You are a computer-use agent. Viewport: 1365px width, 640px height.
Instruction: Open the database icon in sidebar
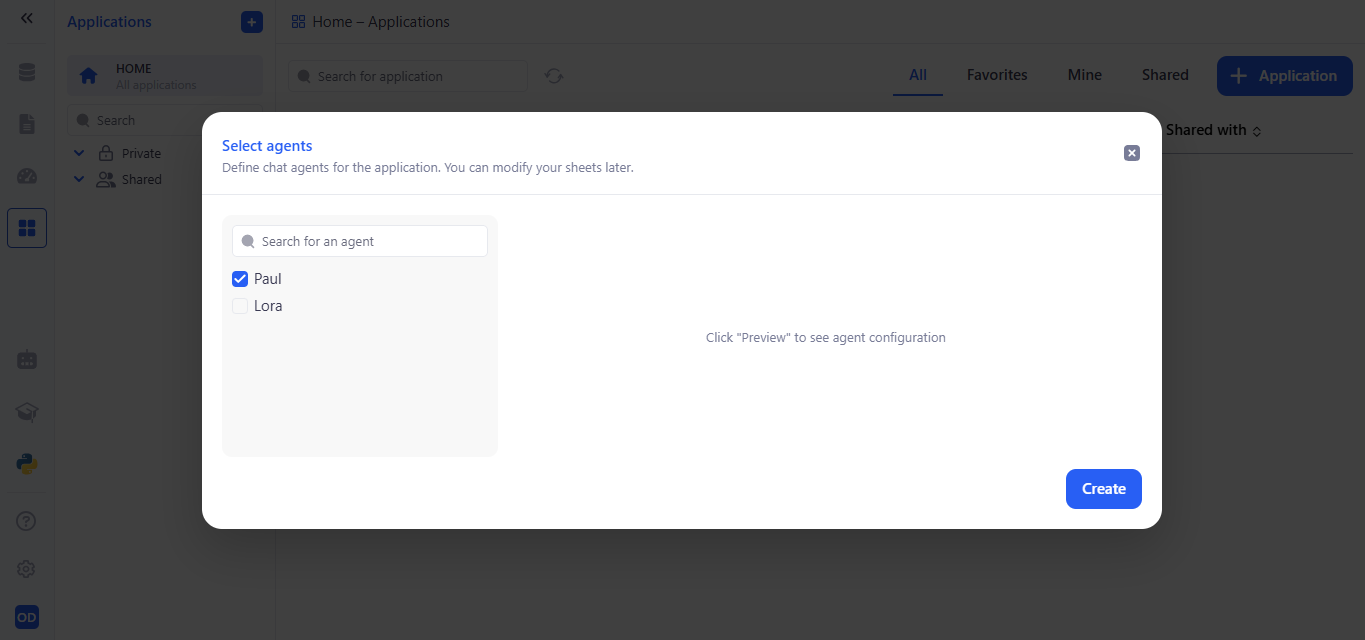coord(27,72)
